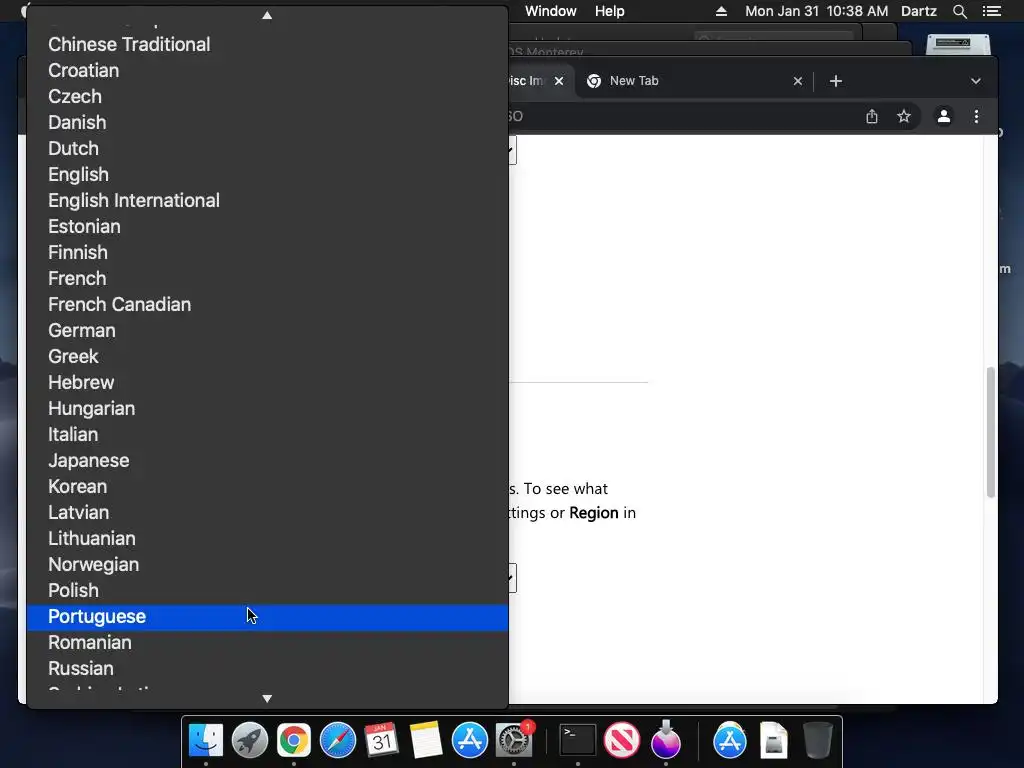
Task: Open the Trash in the dock
Action: [818, 740]
